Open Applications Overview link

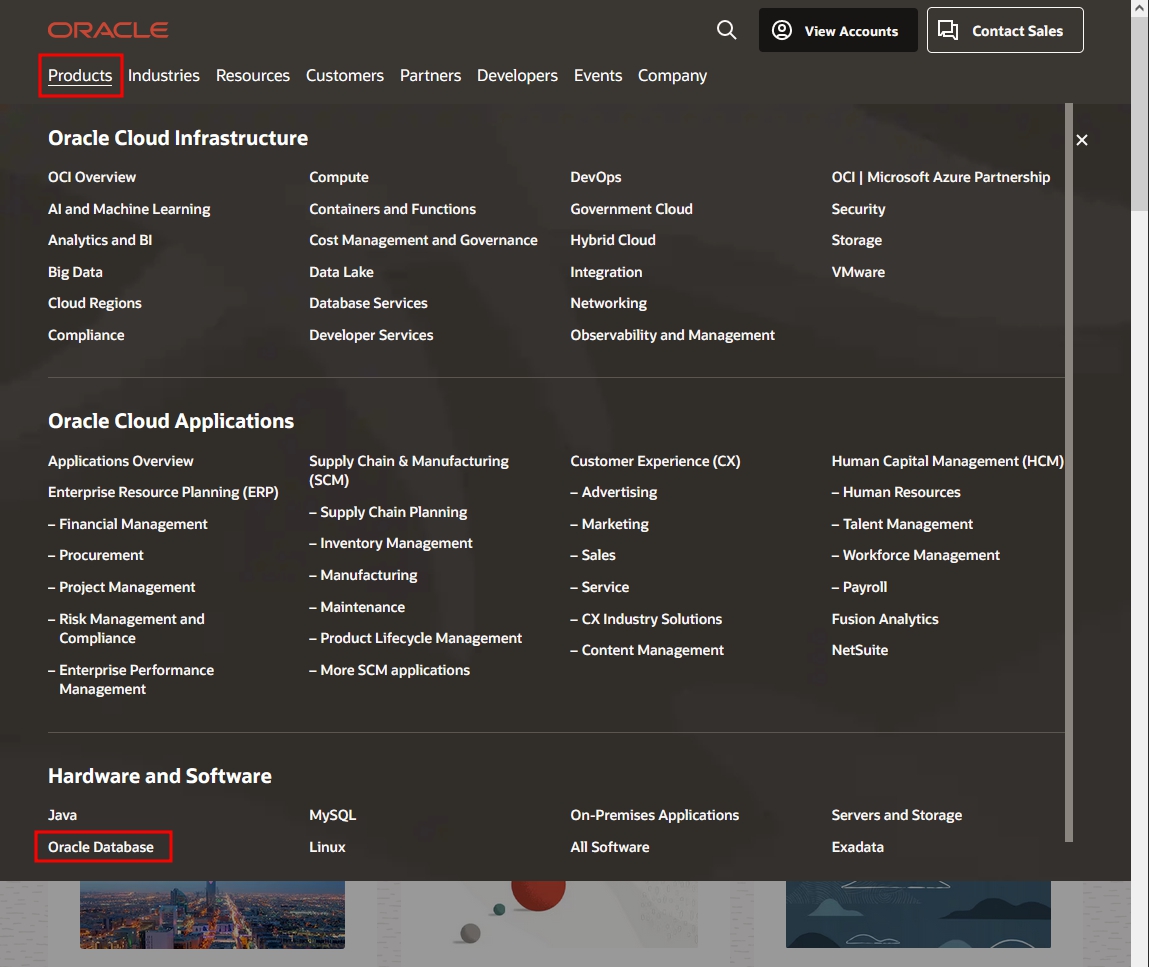[x=120, y=462]
